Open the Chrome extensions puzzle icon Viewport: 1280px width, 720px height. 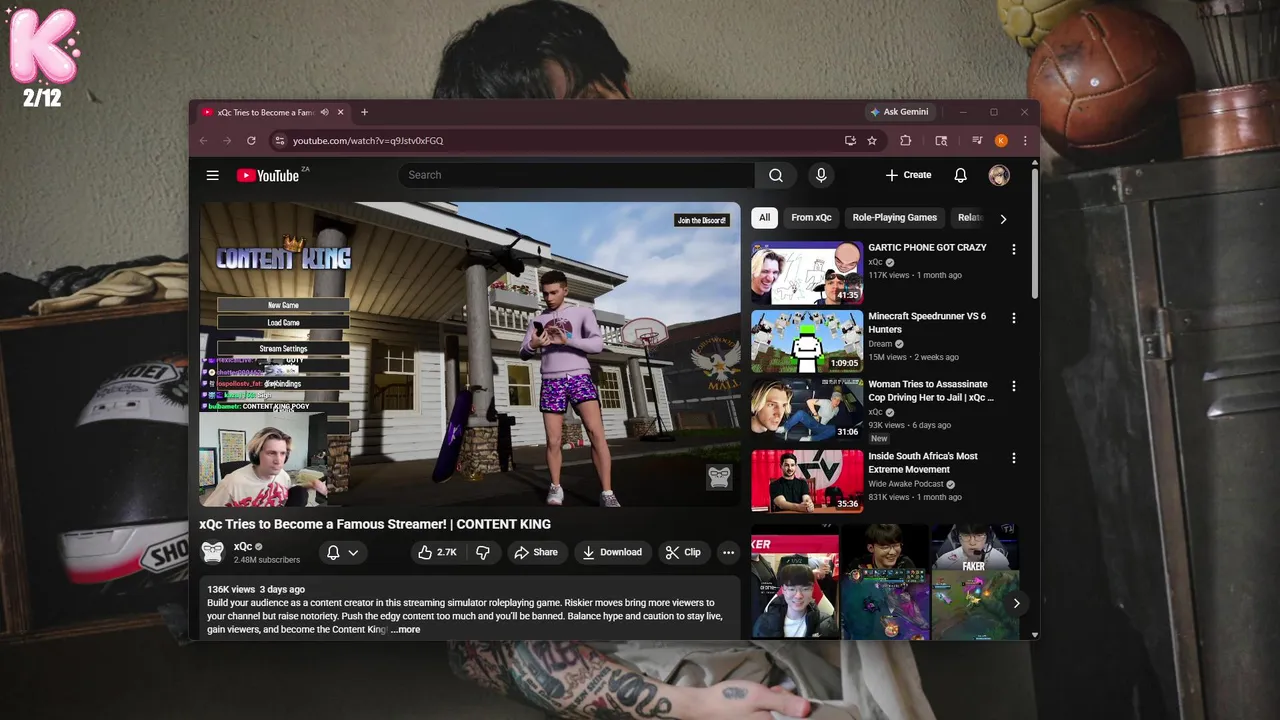[x=906, y=141]
